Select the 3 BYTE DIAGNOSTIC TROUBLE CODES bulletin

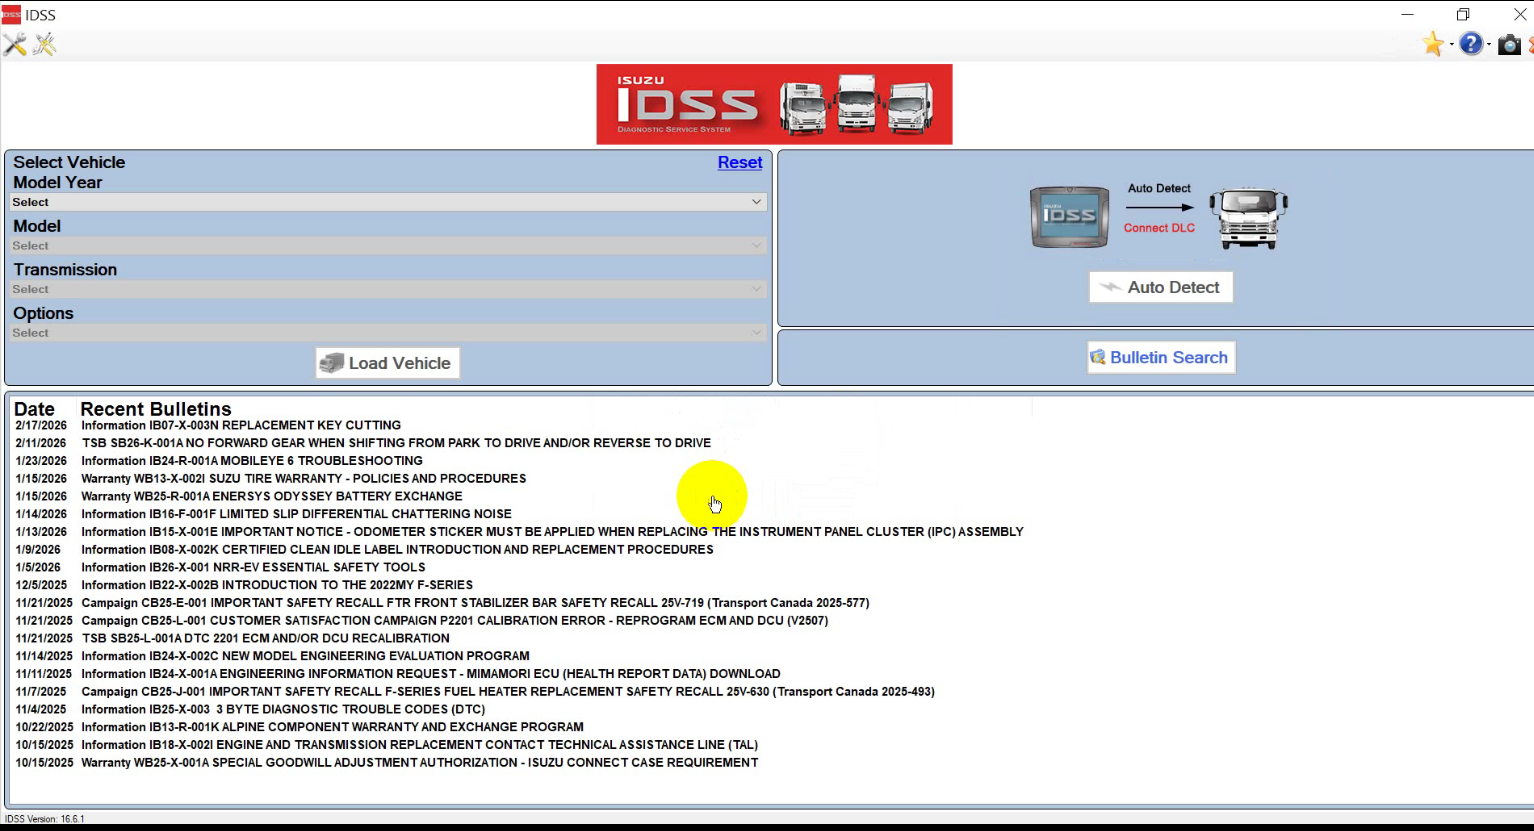click(x=280, y=709)
